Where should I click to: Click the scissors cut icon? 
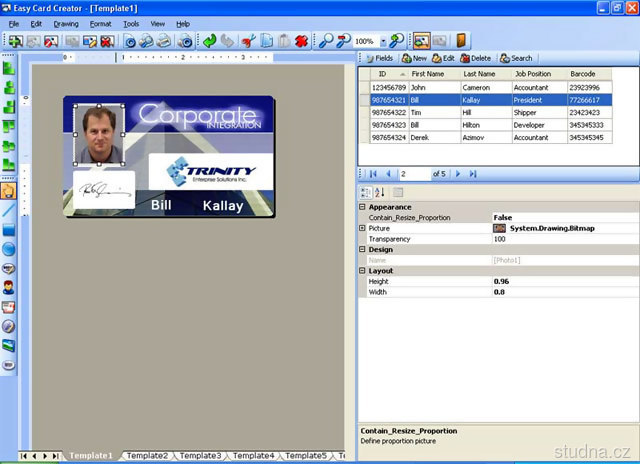tap(248, 41)
